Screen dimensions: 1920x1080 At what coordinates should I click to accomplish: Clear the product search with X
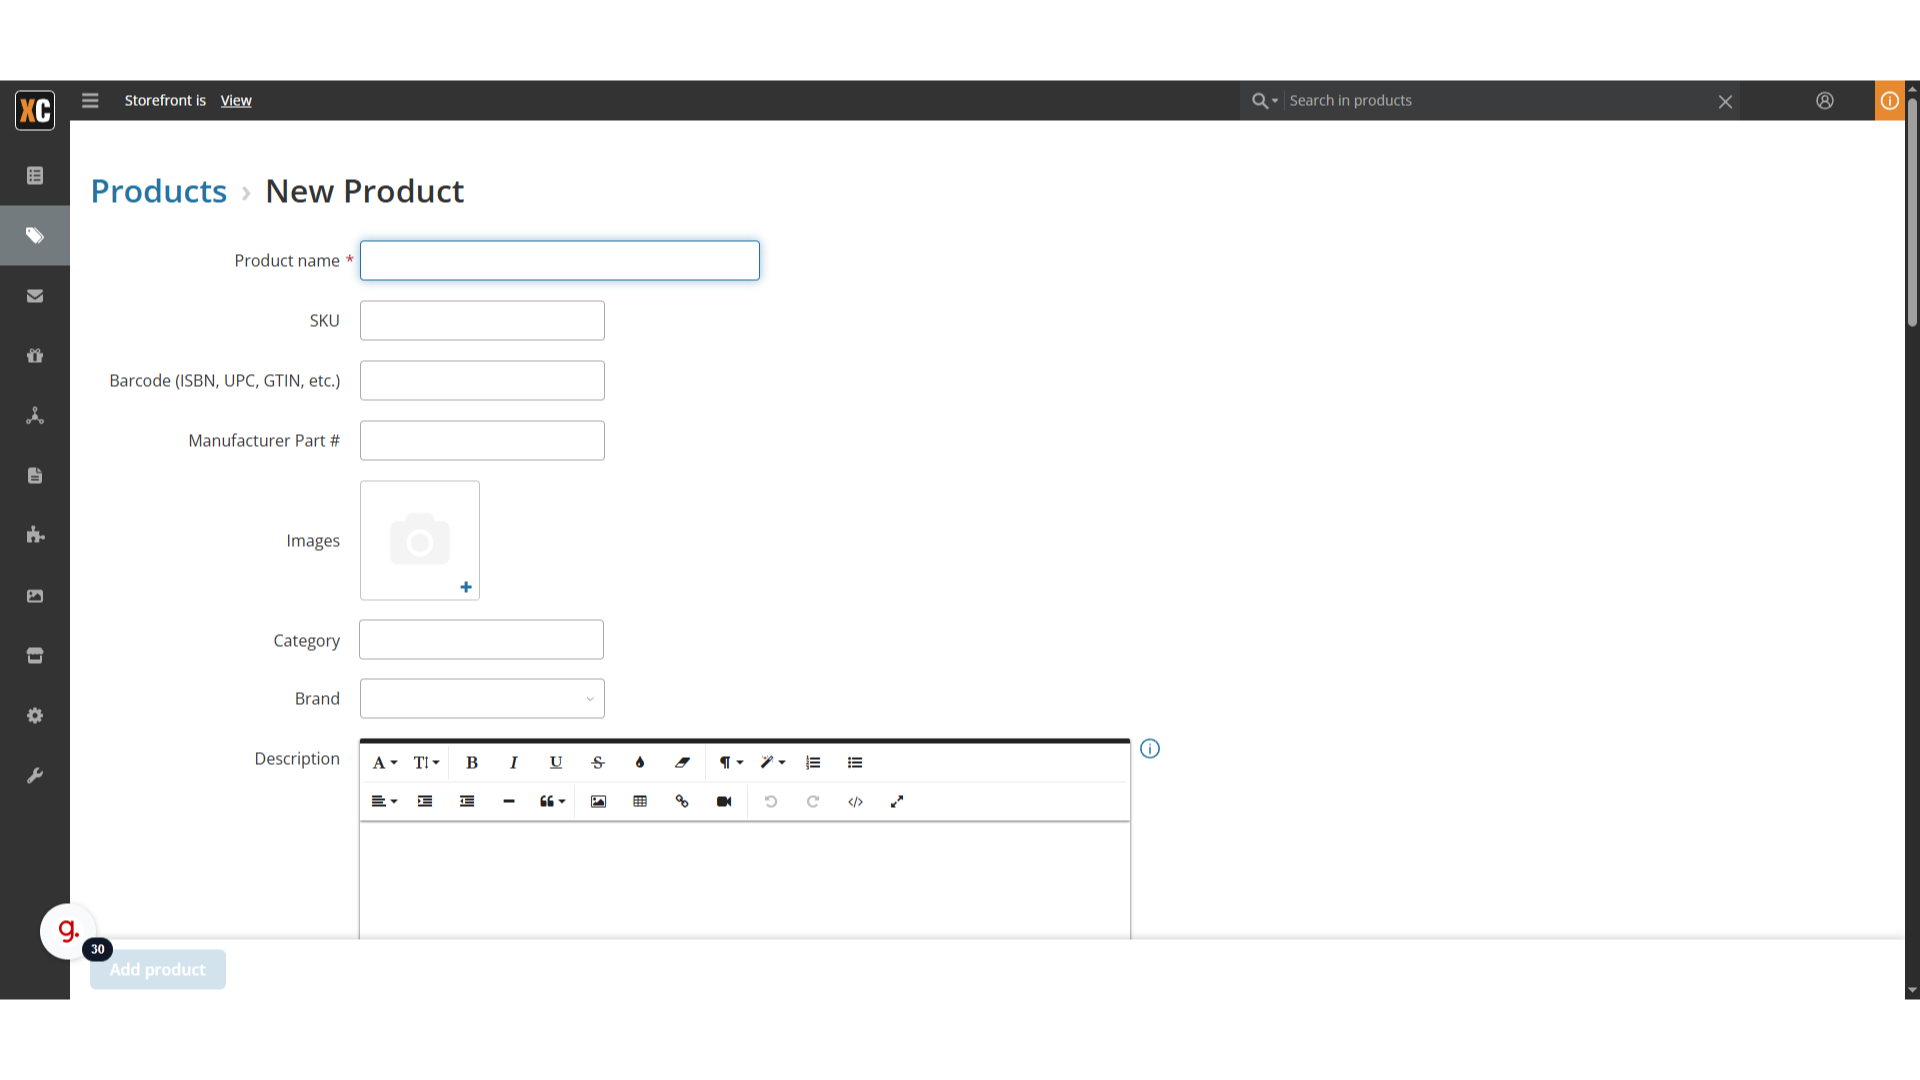[1725, 102]
